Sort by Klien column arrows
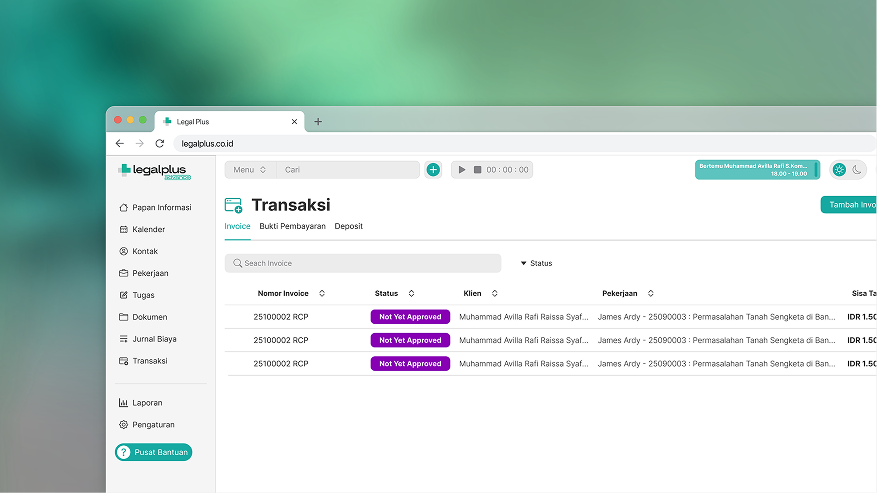Image resolution: width=877 pixels, height=493 pixels. click(494, 293)
